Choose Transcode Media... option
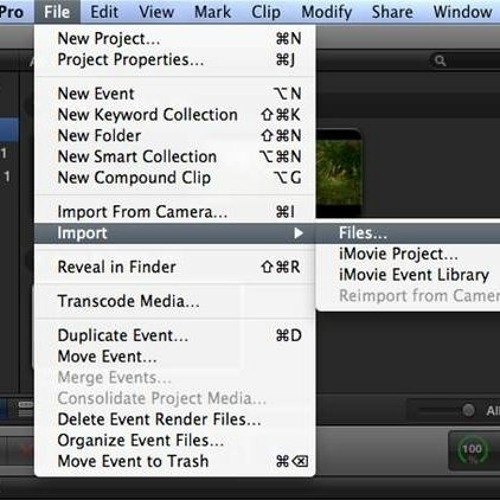The width and height of the screenshot is (500, 500). point(175,301)
